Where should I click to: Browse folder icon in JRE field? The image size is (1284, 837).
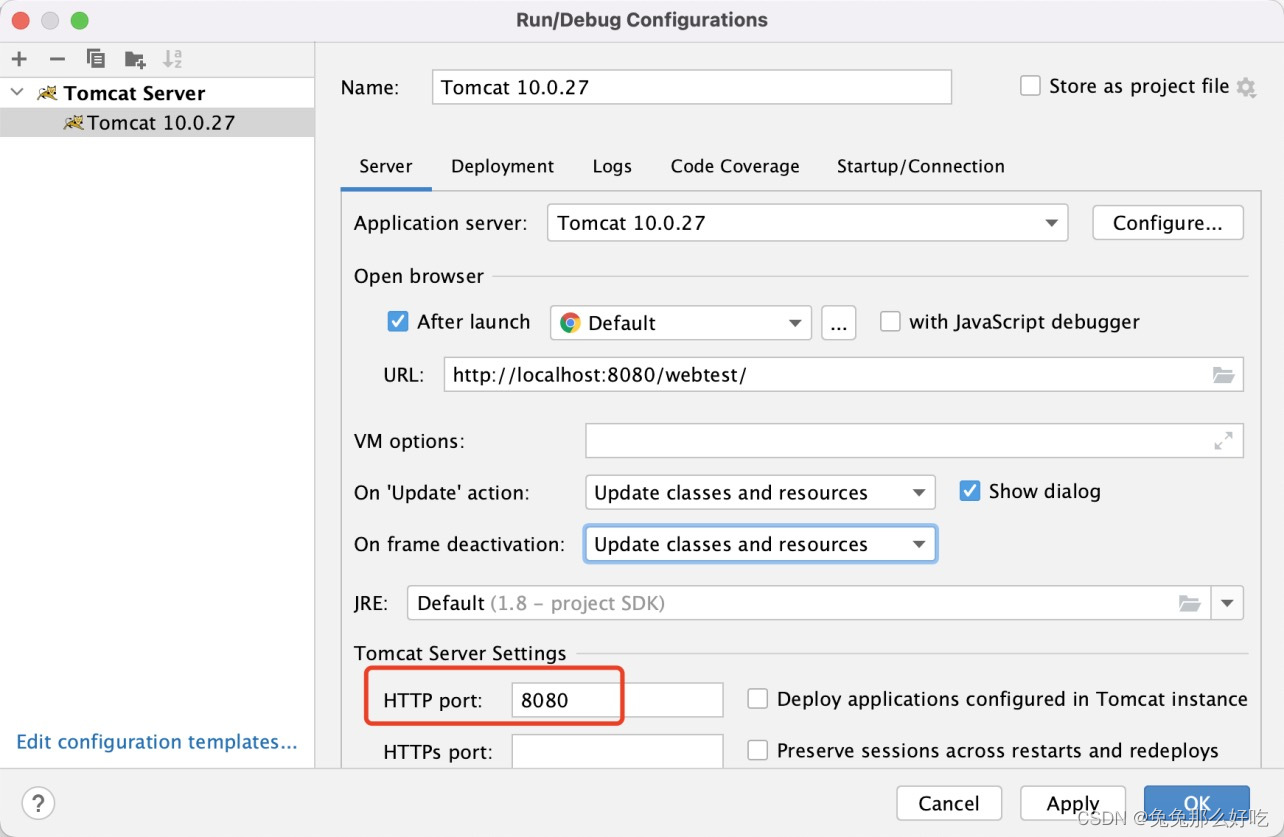(x=1189, y=603)
